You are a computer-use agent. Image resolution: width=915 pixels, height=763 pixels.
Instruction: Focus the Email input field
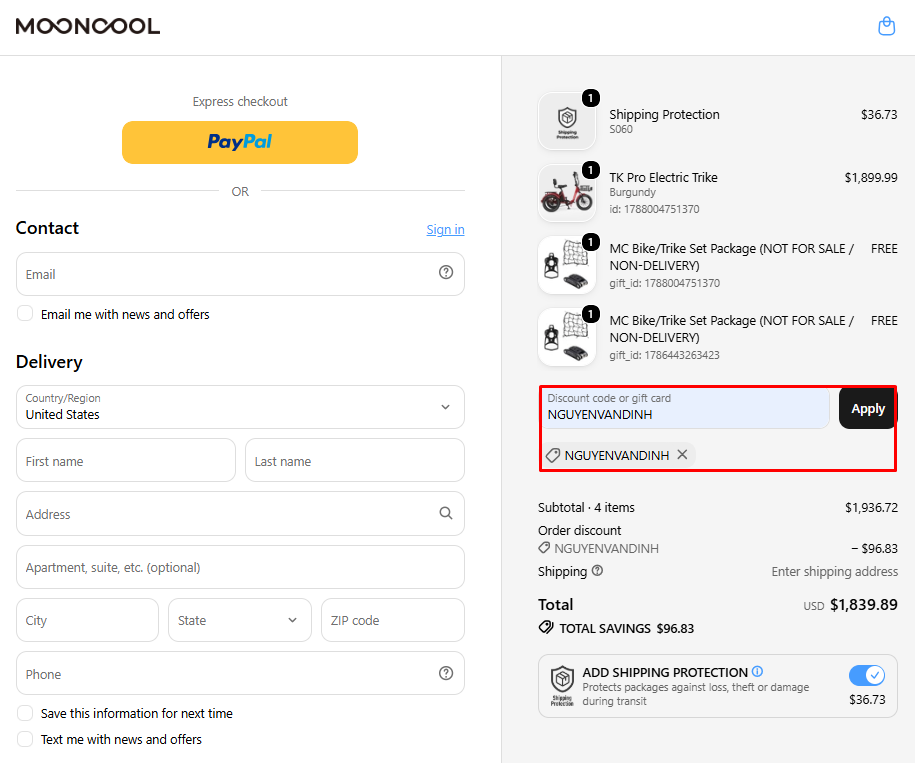pyautogui.click(x=240, y=274)
